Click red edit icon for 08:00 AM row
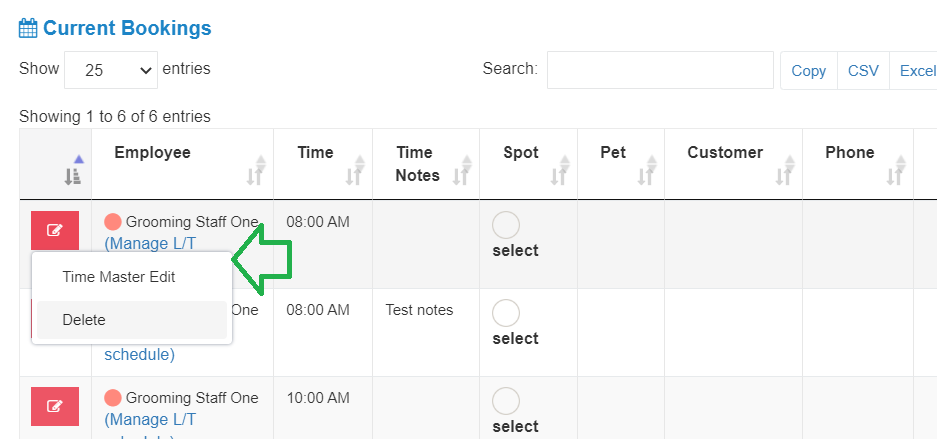 55,230
